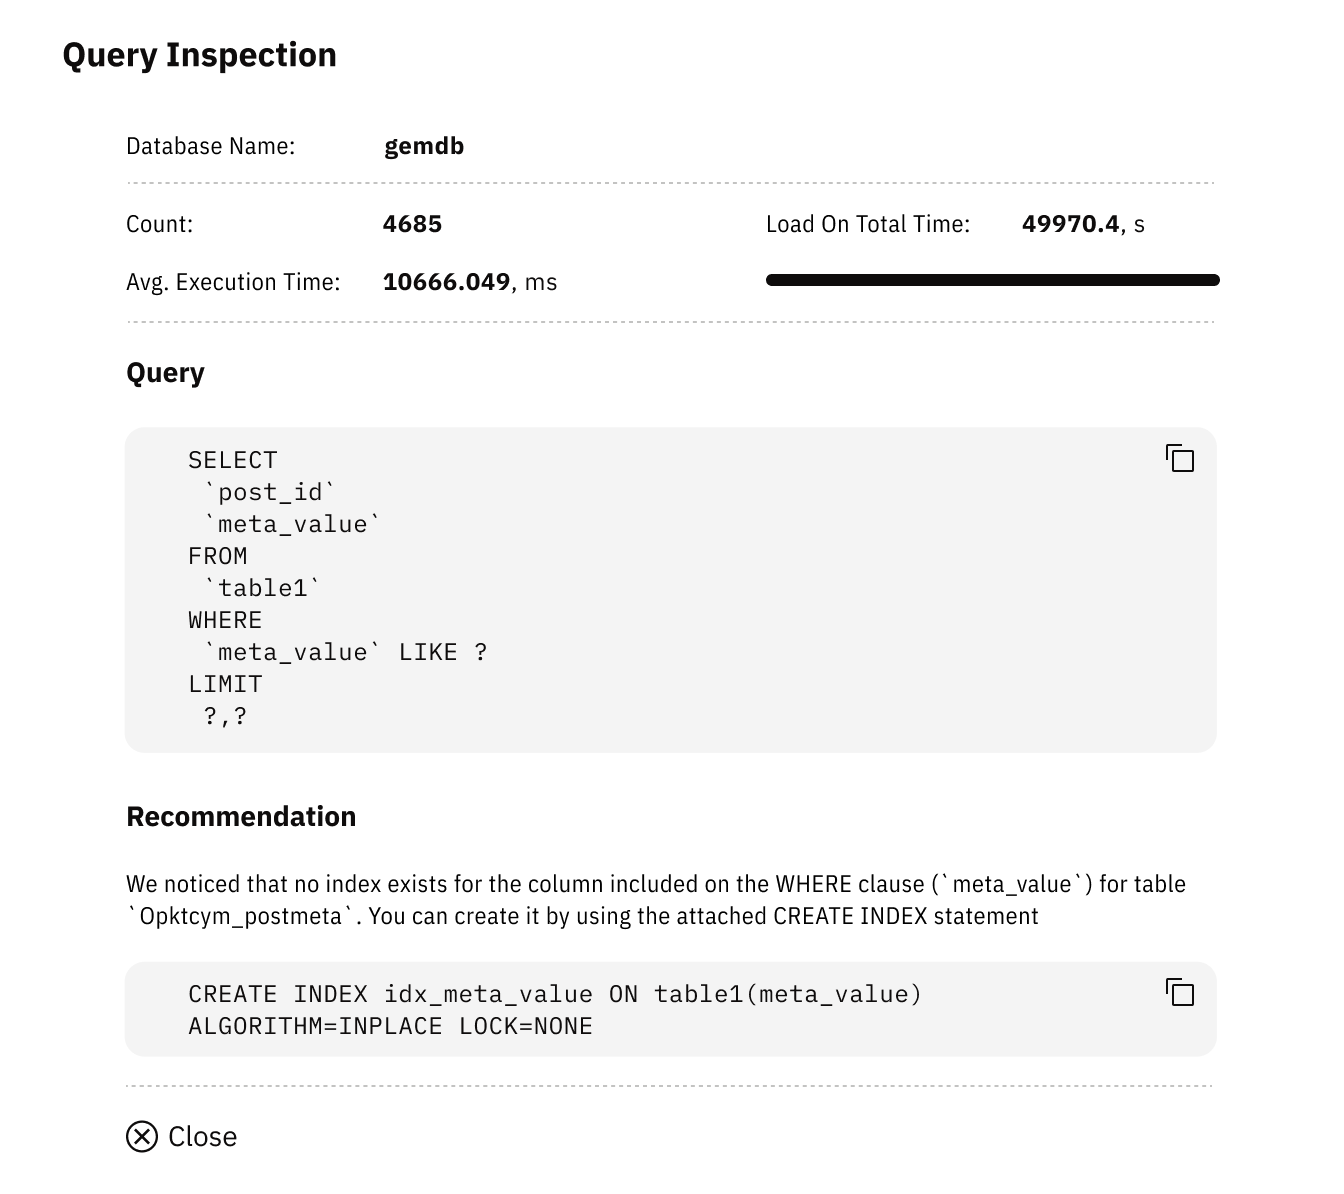
Task: Click the Count value 4685
Action: click(413, 223)
